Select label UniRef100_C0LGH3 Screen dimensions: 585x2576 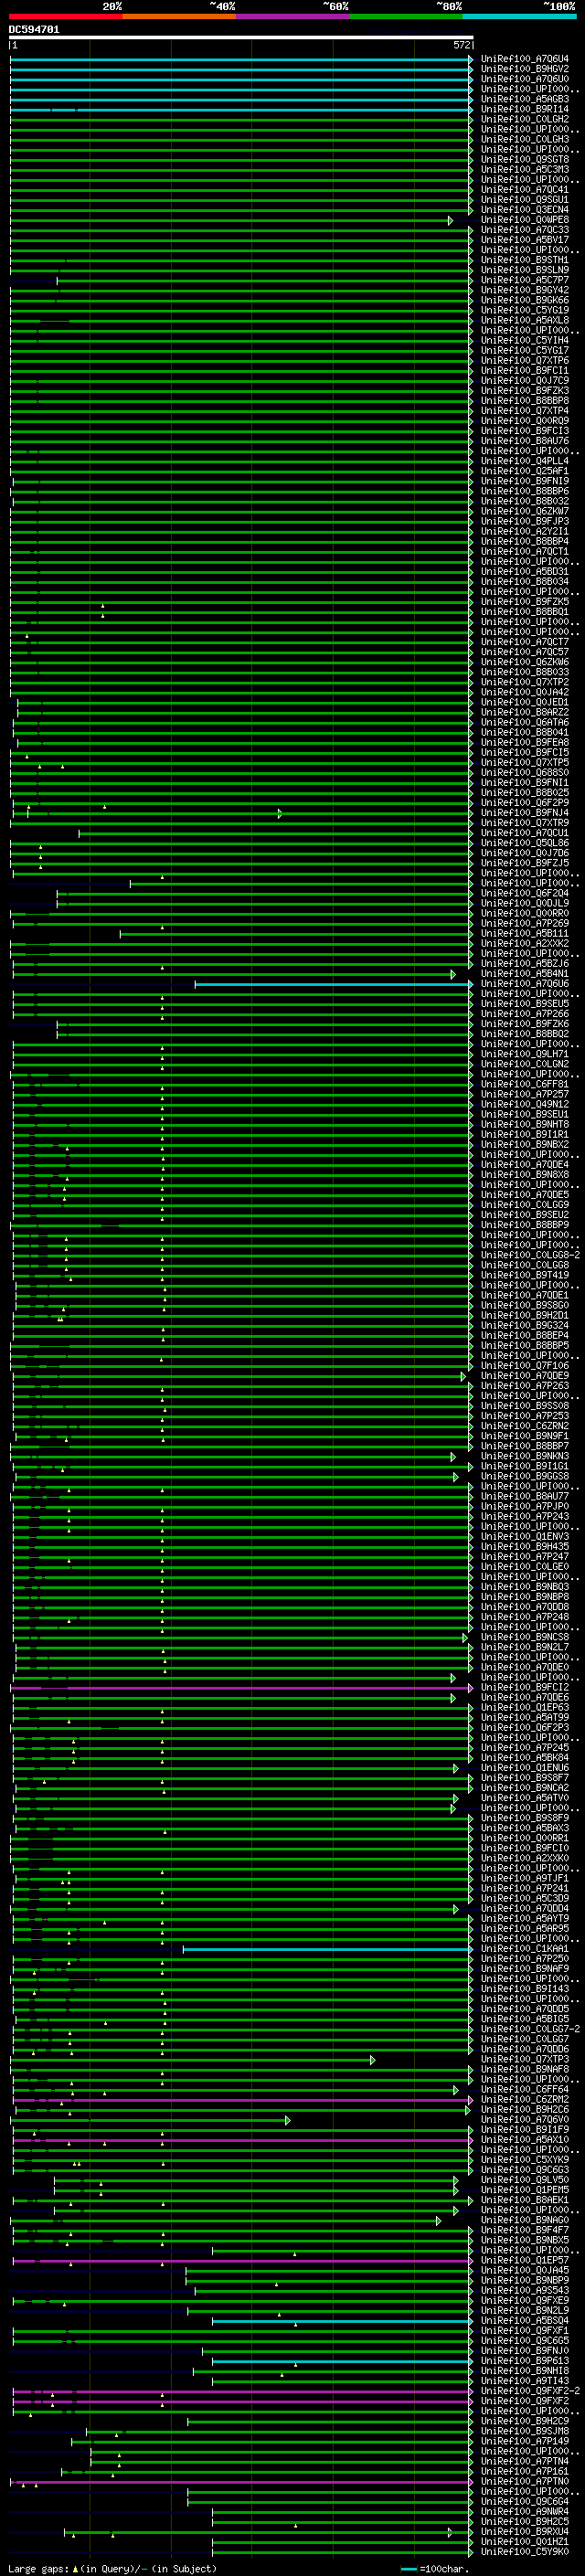pyautogui.click(x=525, y=139)
